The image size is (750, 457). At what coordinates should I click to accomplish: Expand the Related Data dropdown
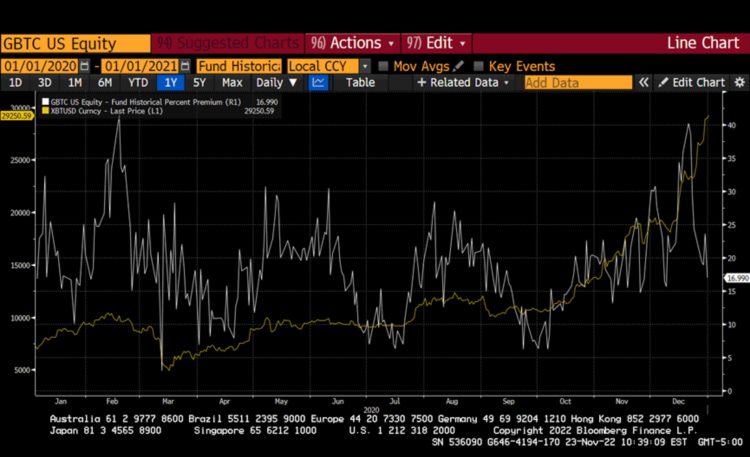click(x=463, y=83)
